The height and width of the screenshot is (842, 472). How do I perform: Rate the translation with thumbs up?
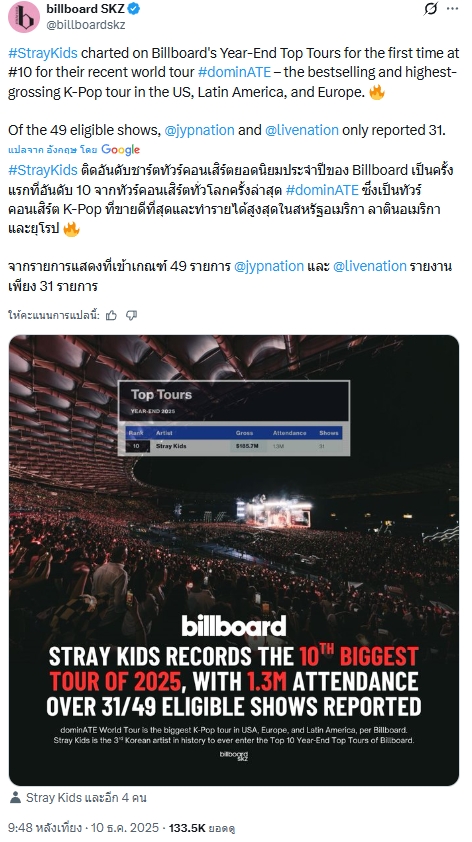(111, 315)
